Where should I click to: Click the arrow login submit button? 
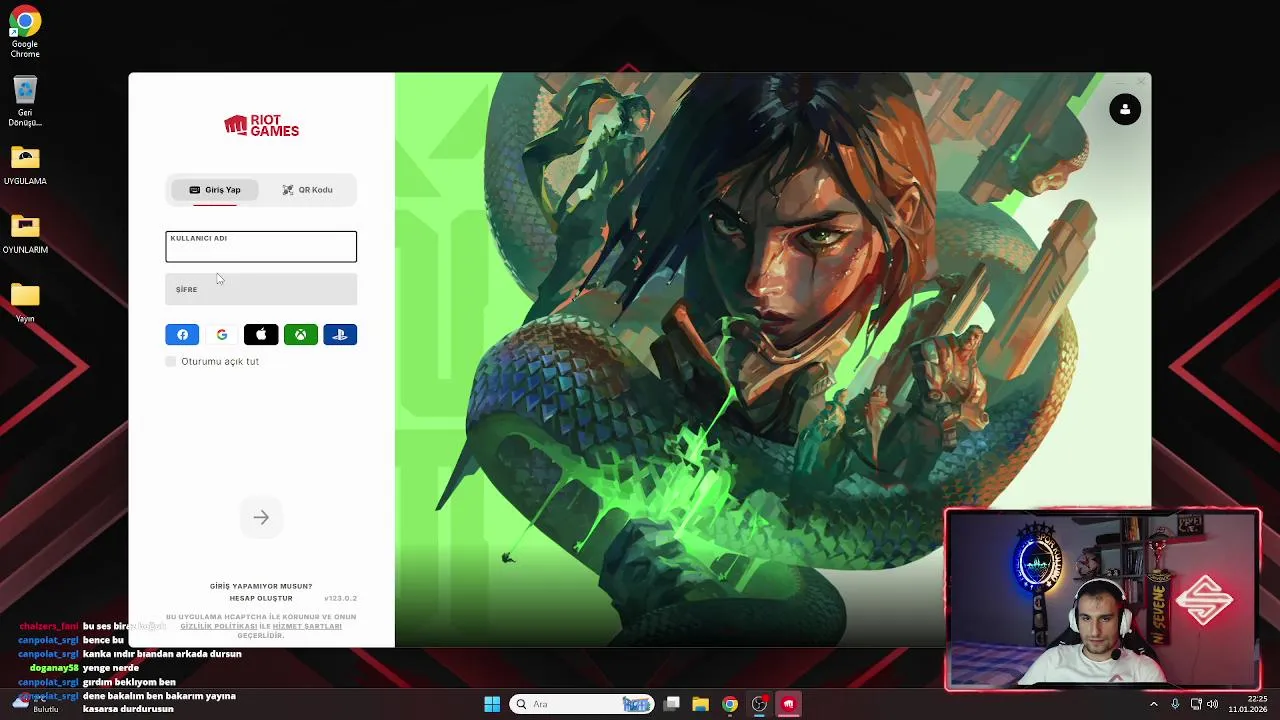[261, 517]
